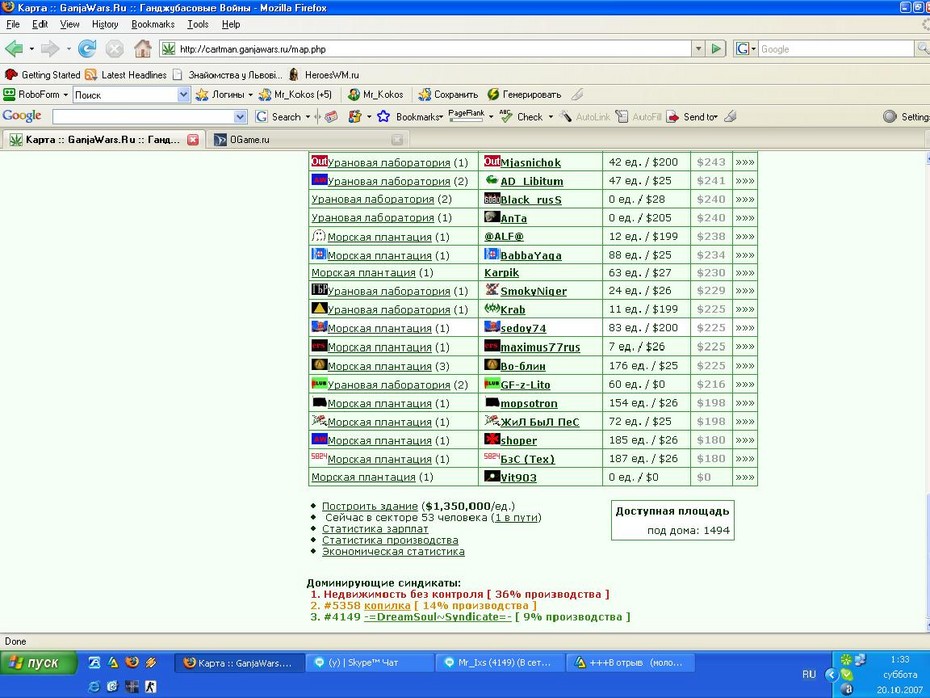Click the AutoFill toolbar button
The height and width of the screenshot is (698, 930).
(639, 117)
